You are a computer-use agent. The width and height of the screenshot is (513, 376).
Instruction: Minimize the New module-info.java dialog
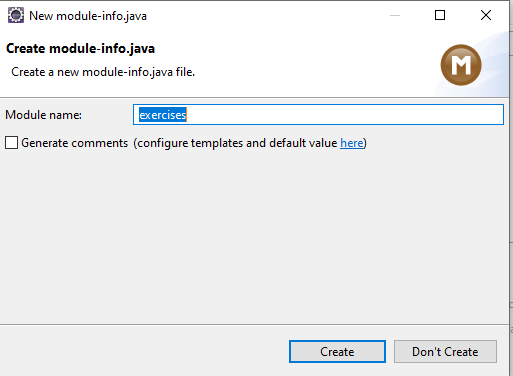pyautogui.click(x=395, y=15)
